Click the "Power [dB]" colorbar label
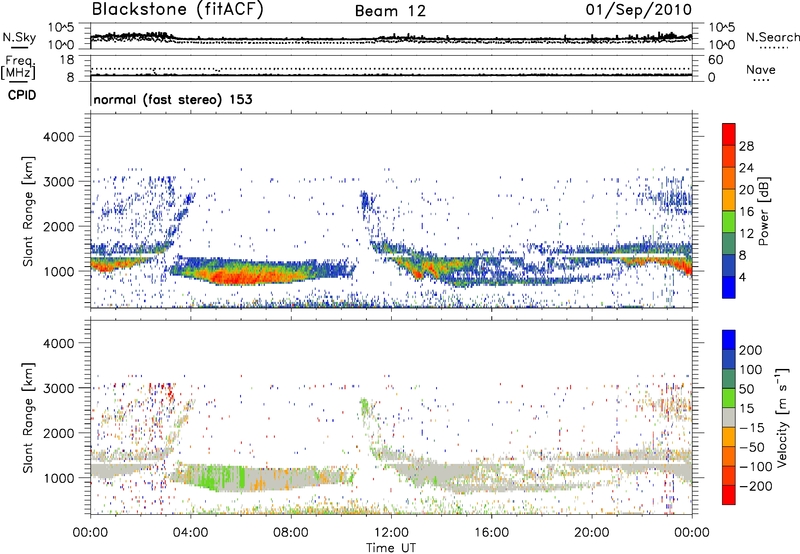This screenshot has width=800, height=554. click(763, 211)
